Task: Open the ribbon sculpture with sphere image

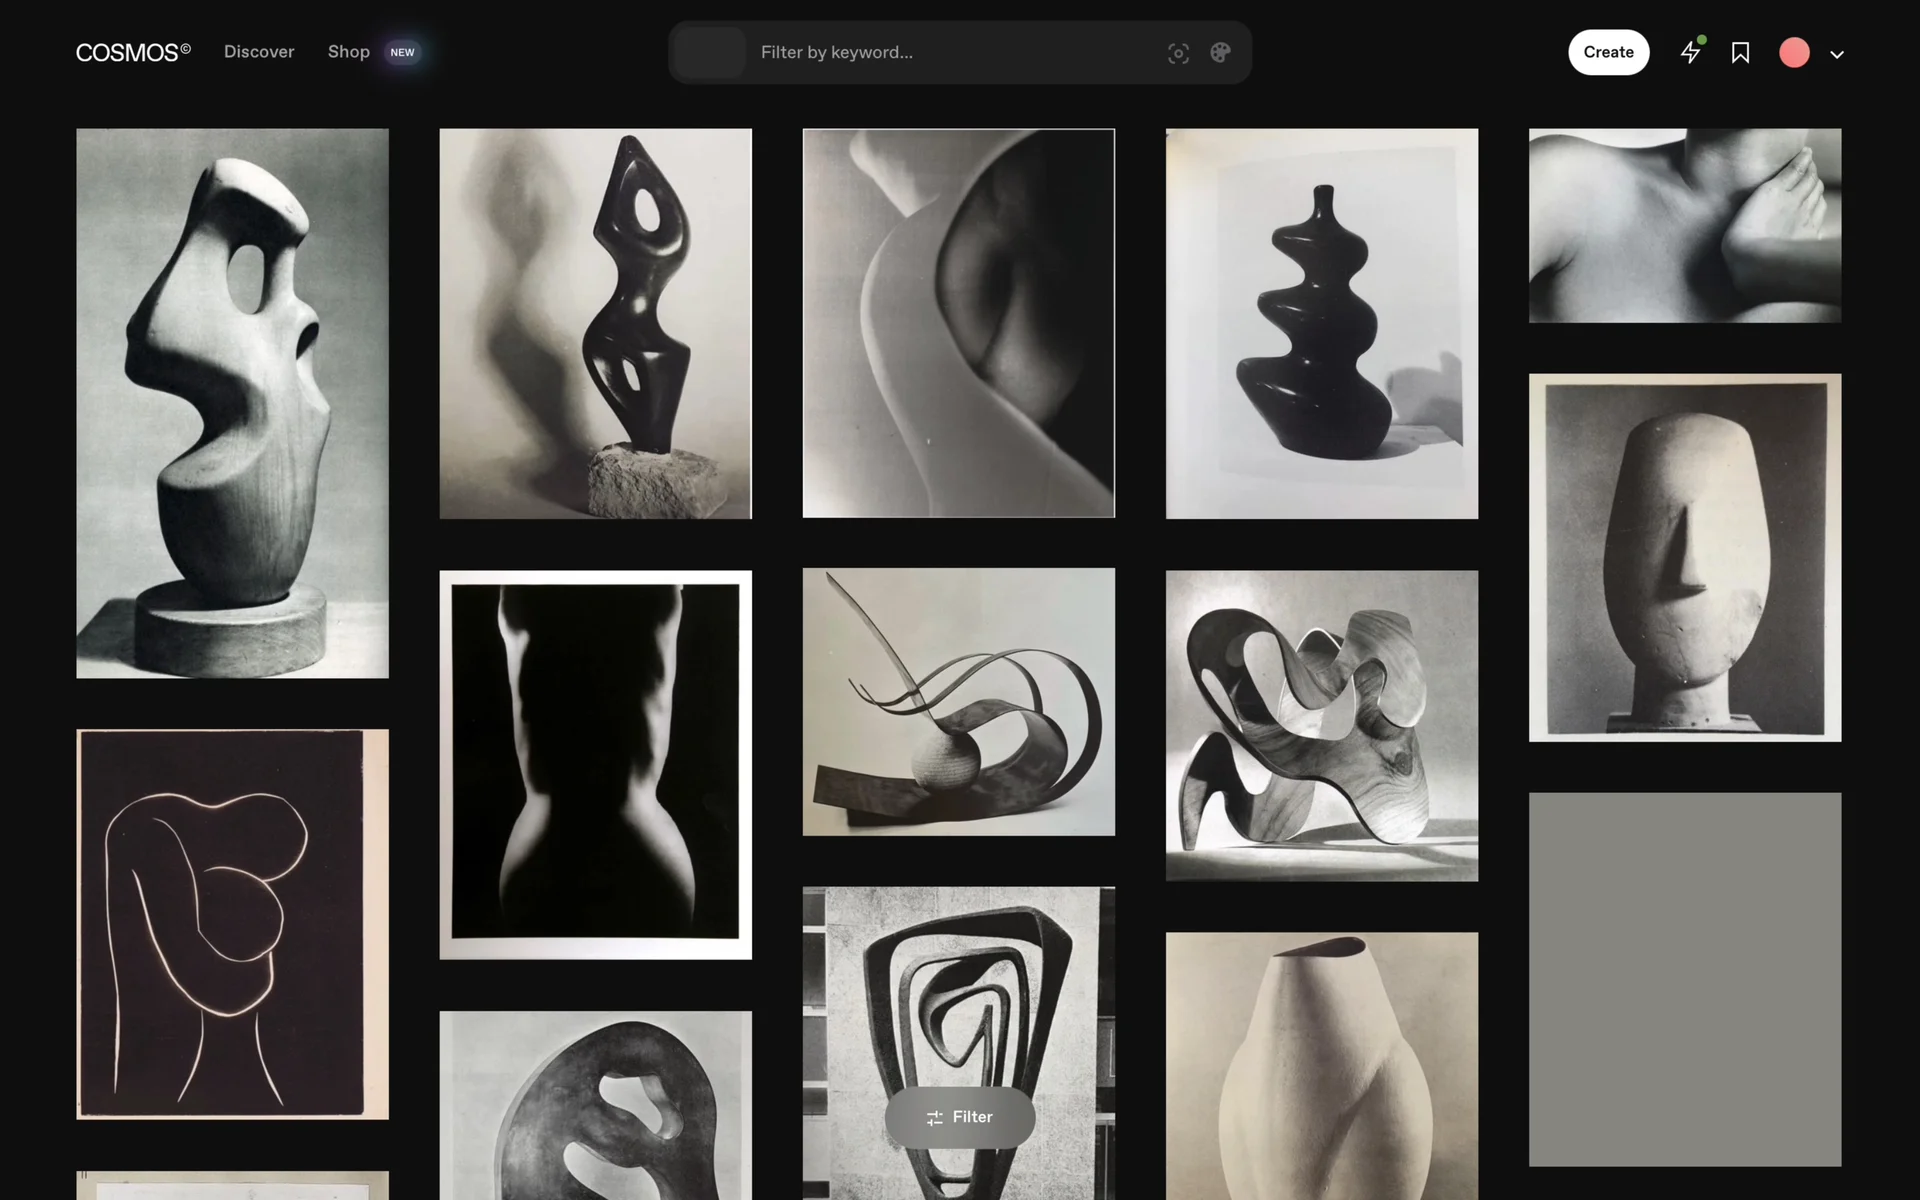Action: point(958,701)
